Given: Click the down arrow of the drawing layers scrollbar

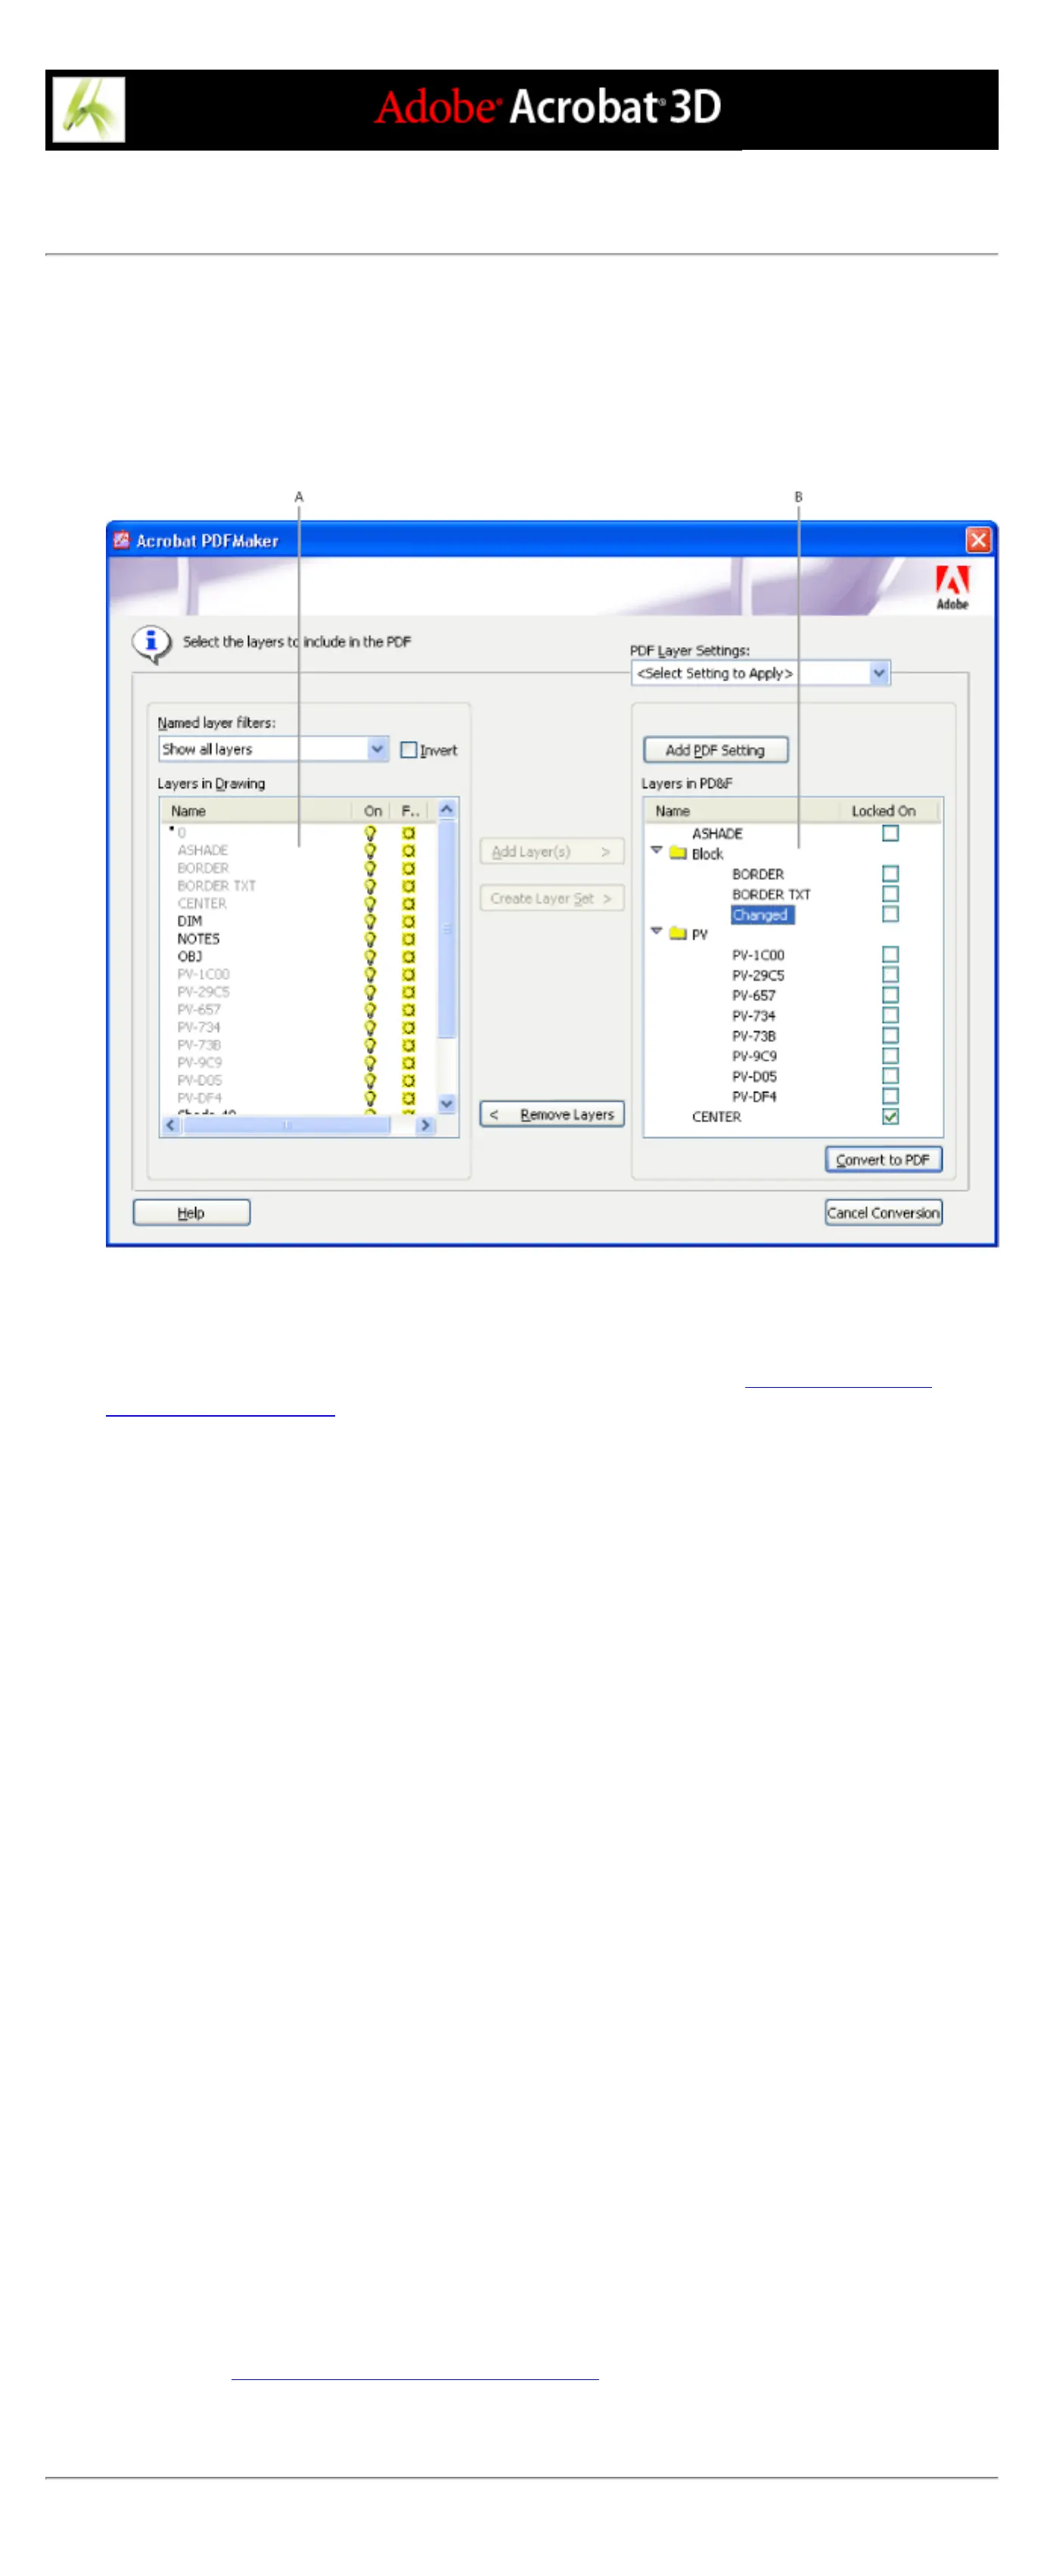Looking at the screenshot, I should click(447, 1104).
